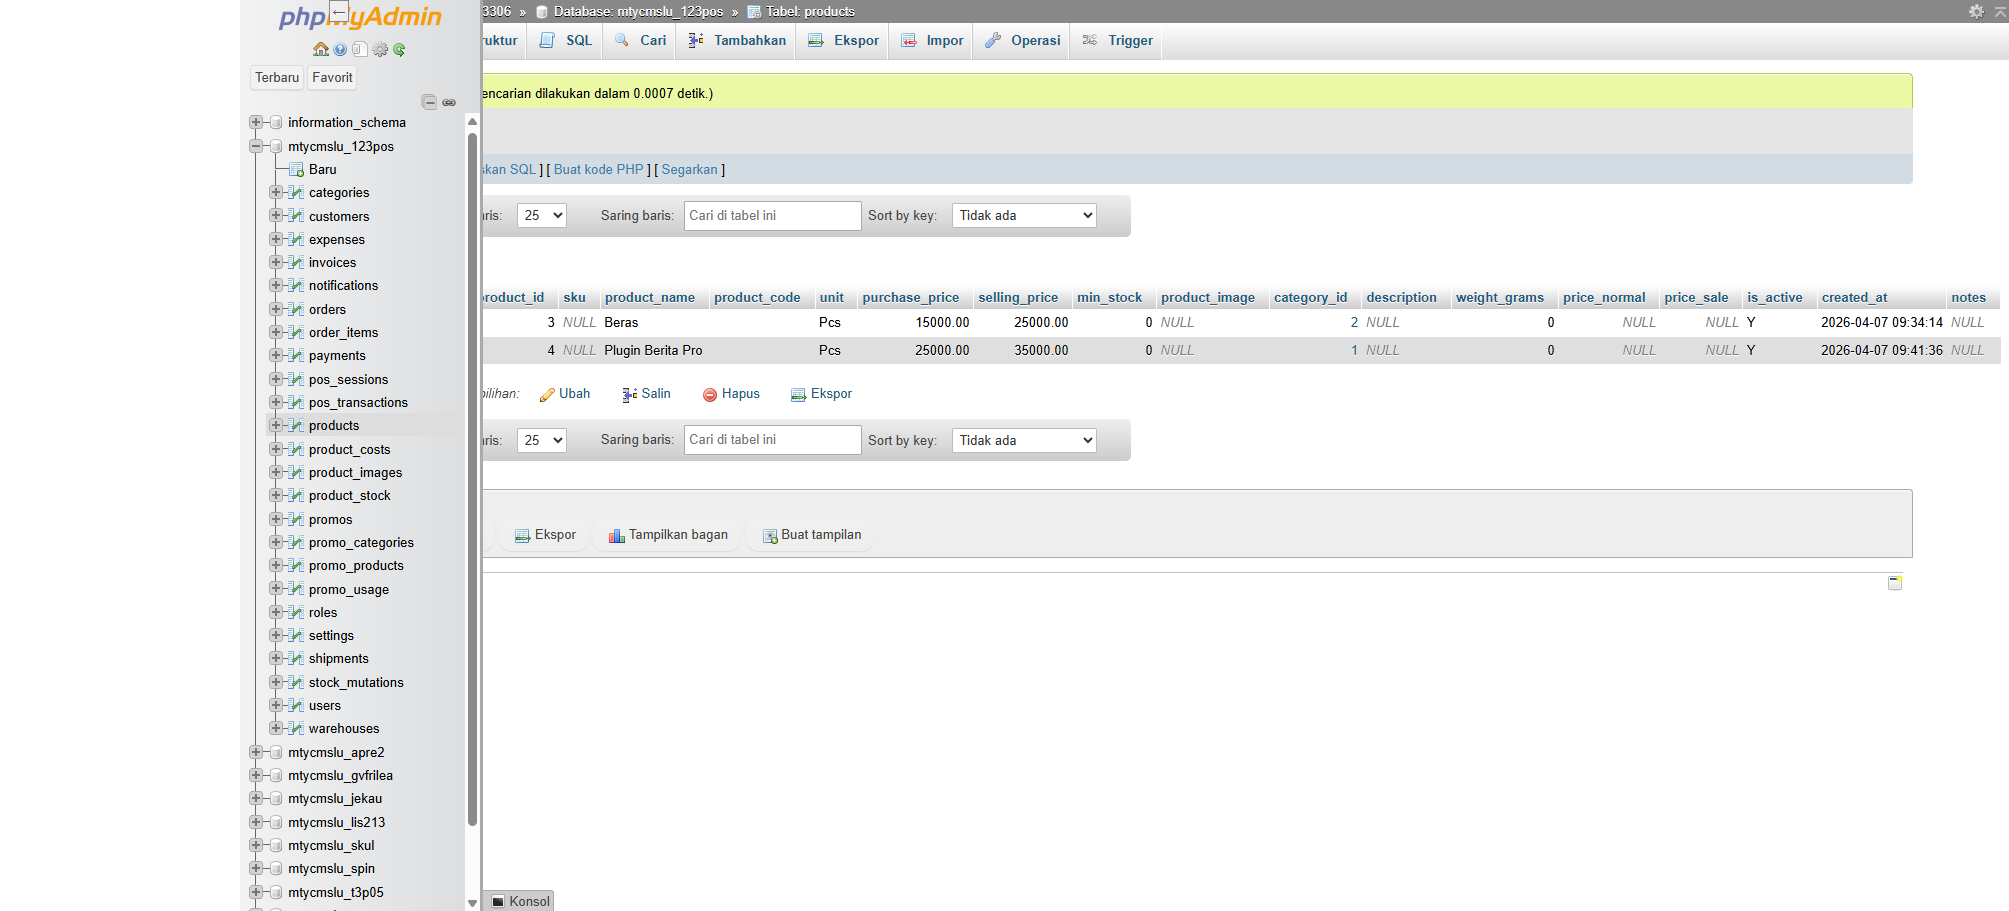This screenshot has height=911, width=2009.
Task: Click the bookmark icon below results panel
Action: 1894,583
